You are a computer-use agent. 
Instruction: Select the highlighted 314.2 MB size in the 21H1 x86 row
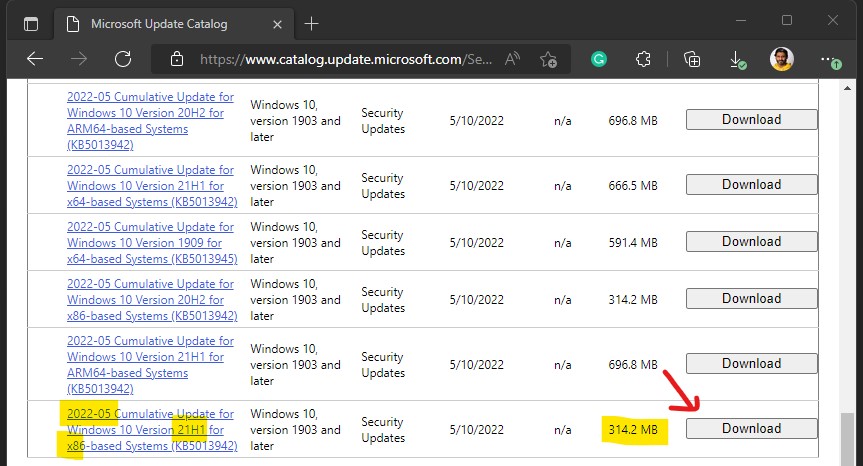point(633,430)
